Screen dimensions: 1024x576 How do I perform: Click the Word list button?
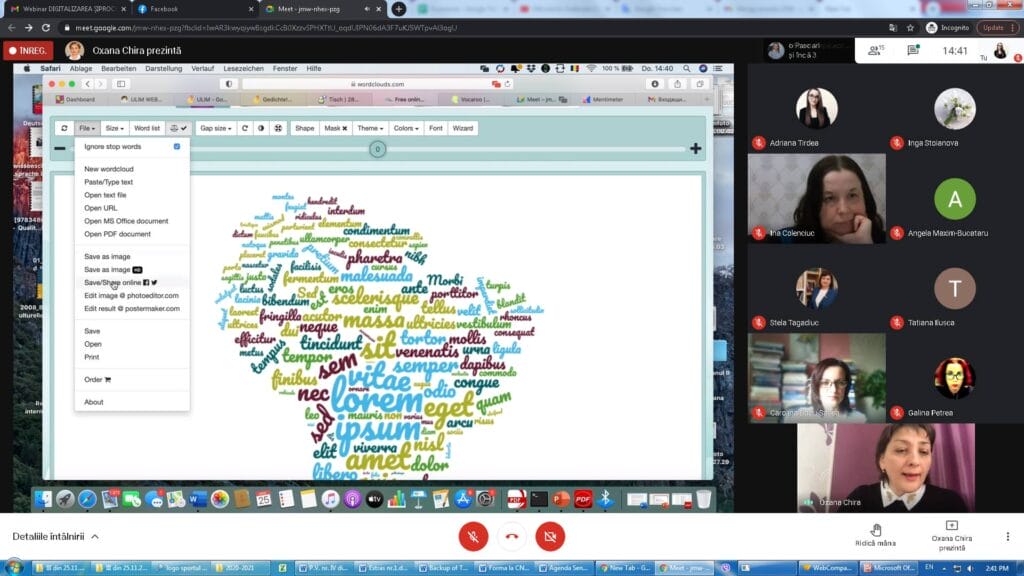pos(146,128)
